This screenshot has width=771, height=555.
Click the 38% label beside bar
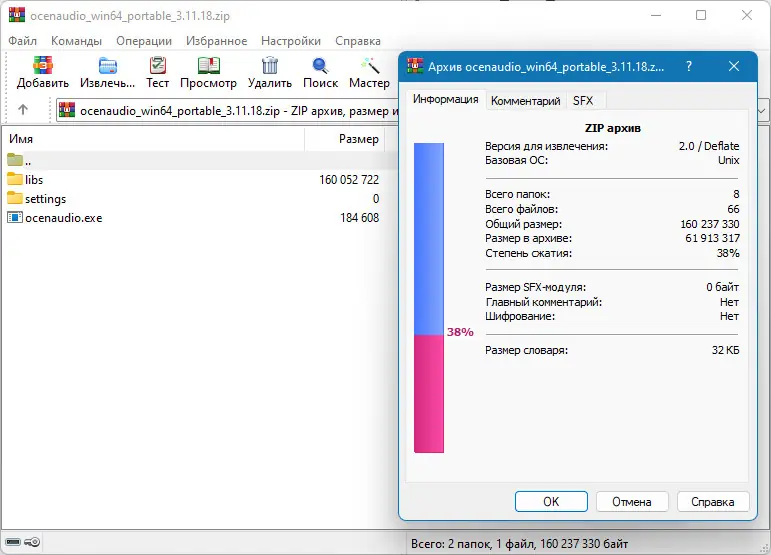pos(460,332)
